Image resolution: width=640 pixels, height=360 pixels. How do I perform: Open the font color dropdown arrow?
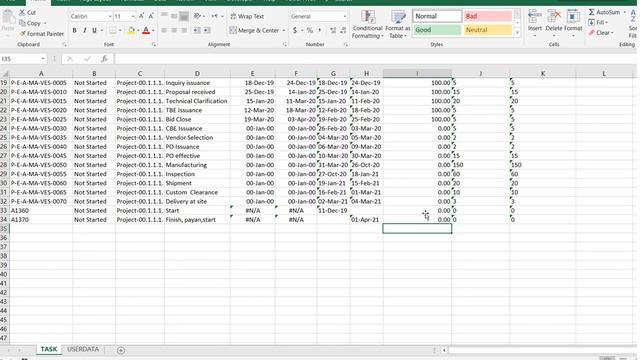153,31
